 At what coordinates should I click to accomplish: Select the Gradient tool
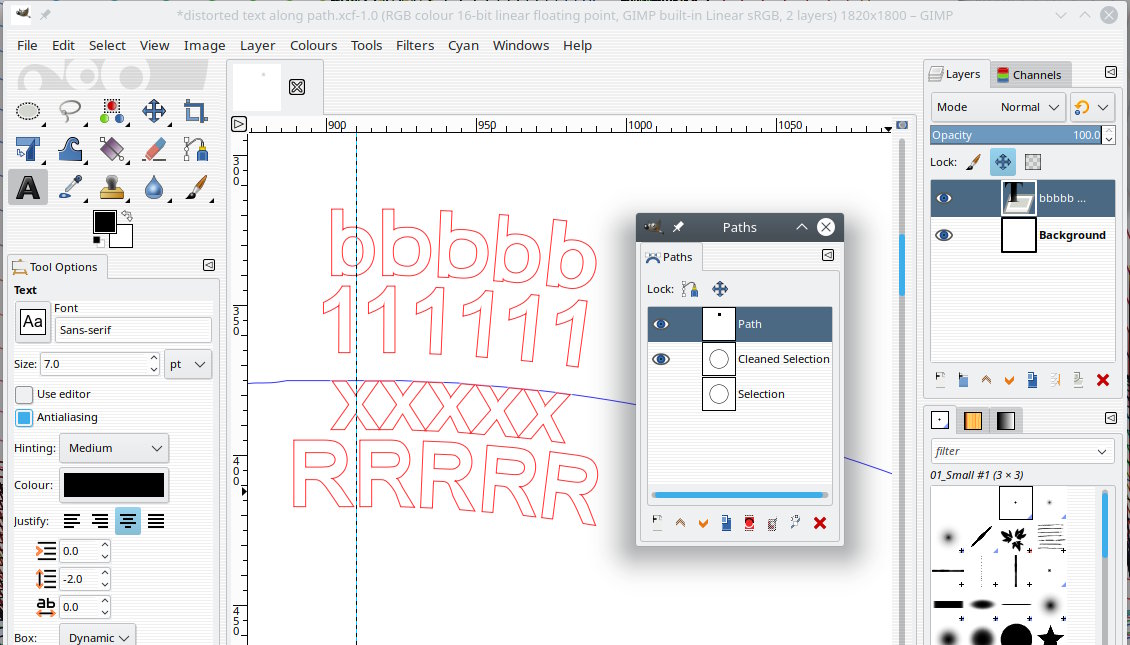pos(112,150)
